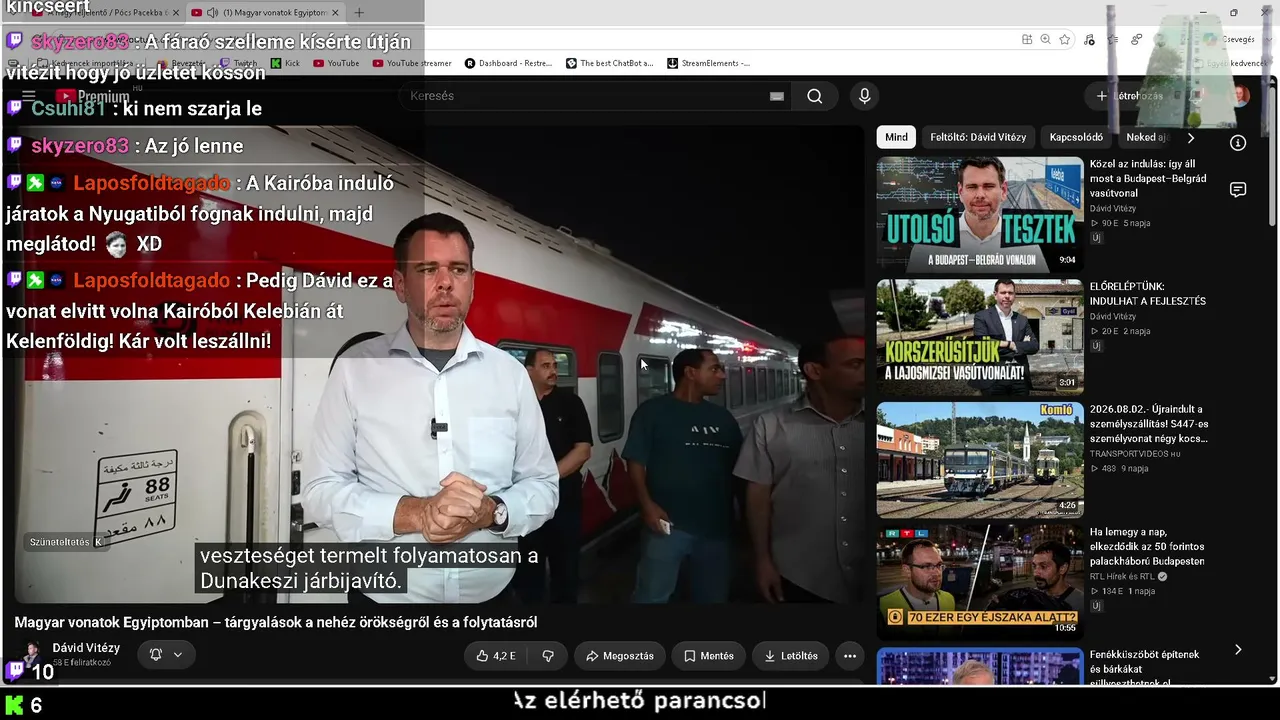Switch to the Magyar vonatok Egyiptomban tab
The width and height of the screenshot is (1280, 720).
[265, 13]
